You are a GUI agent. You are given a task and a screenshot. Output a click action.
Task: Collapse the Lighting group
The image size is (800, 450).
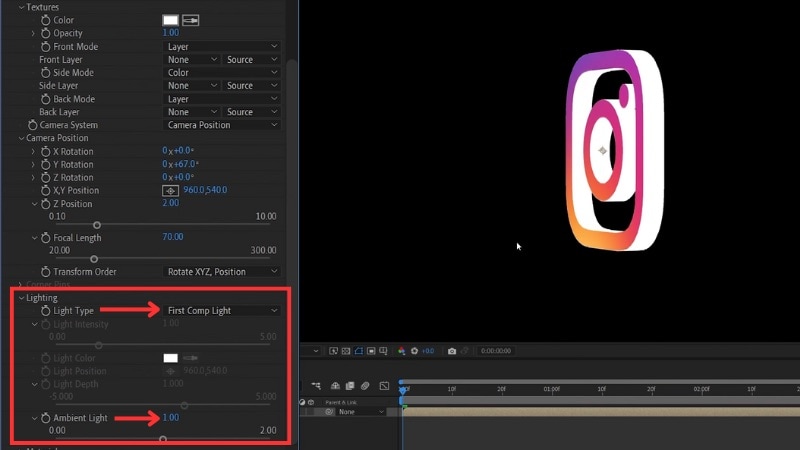click(x=21, y=298)
